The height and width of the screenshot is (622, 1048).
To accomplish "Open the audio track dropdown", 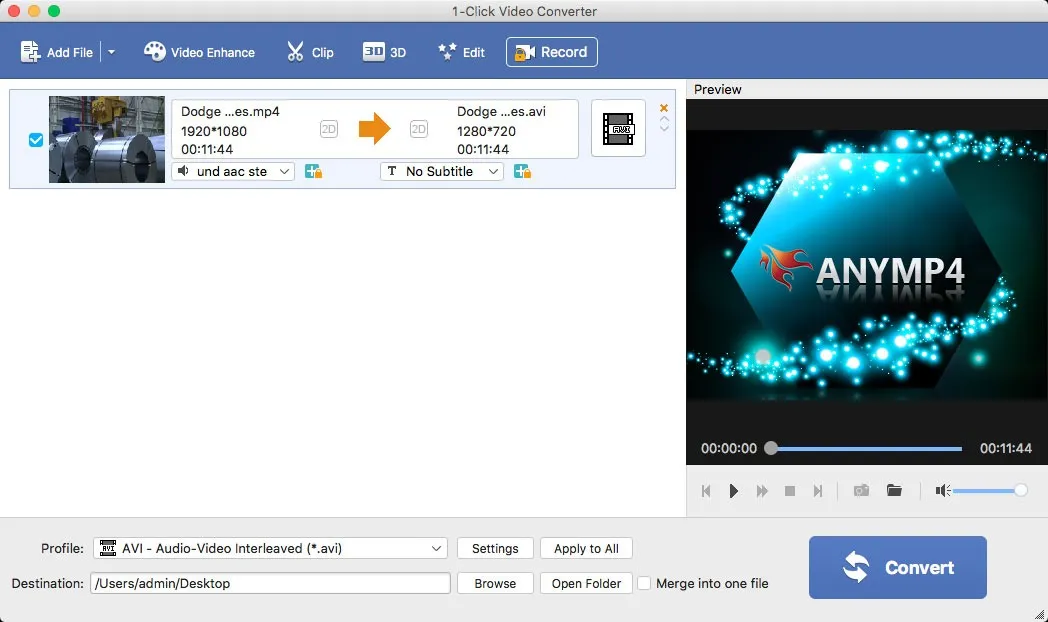I will [232, 171].
